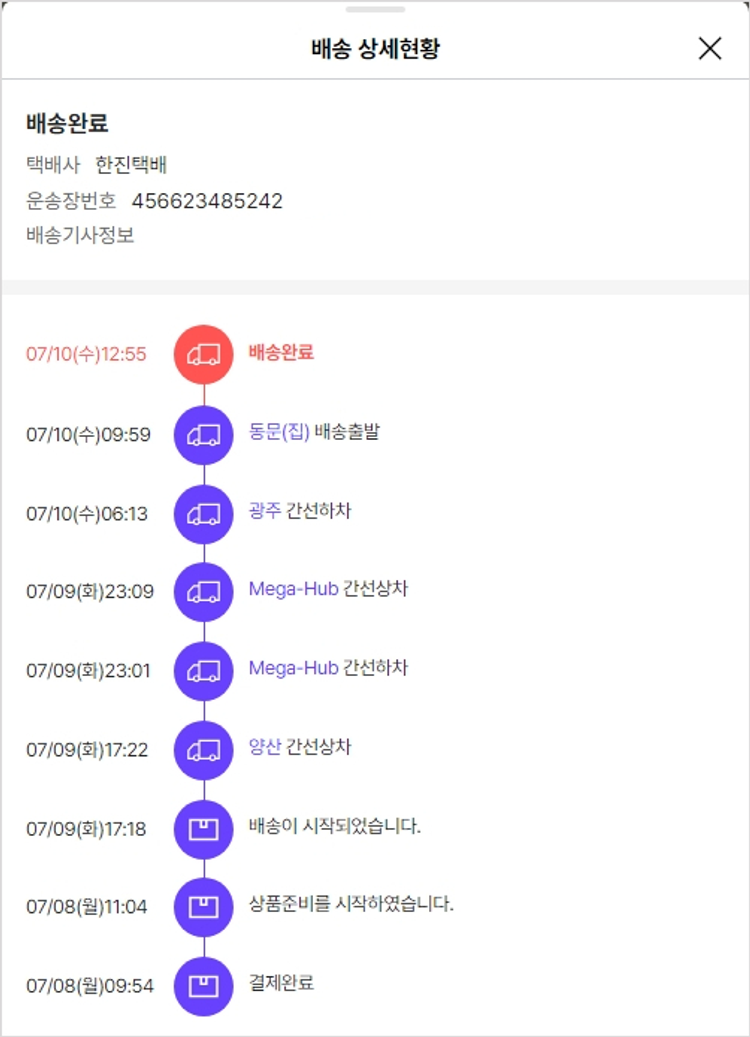Grab the drag handle at top of sheet
Screen dimensions: 750x1037
pos(375,9)
